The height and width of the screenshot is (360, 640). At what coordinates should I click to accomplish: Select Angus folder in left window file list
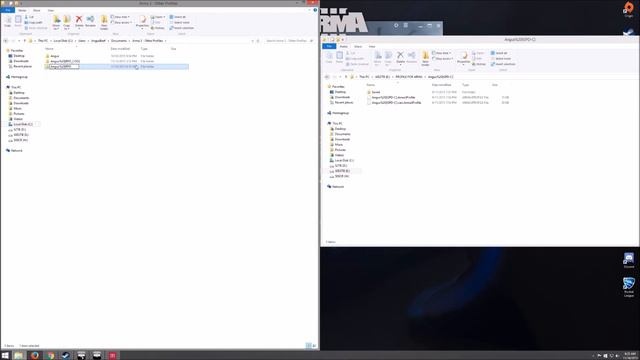pyautogui.click(x=55, y=56)
